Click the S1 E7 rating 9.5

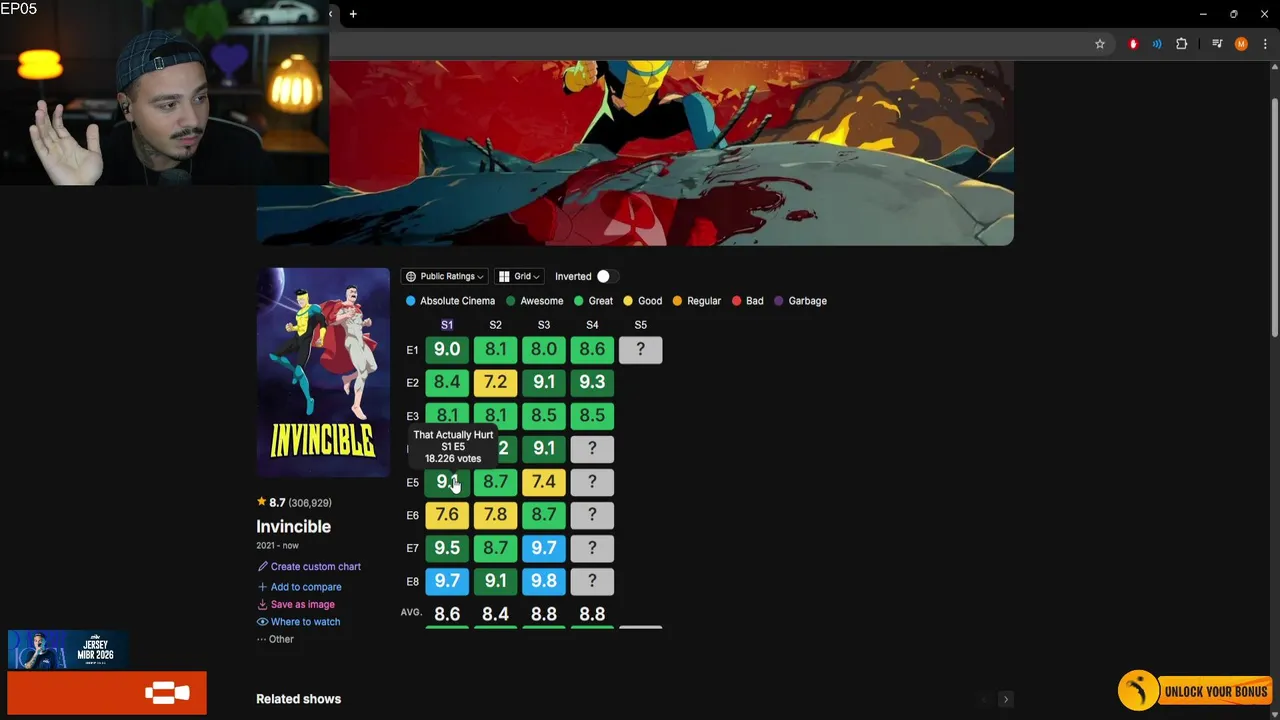pos(447,548)
